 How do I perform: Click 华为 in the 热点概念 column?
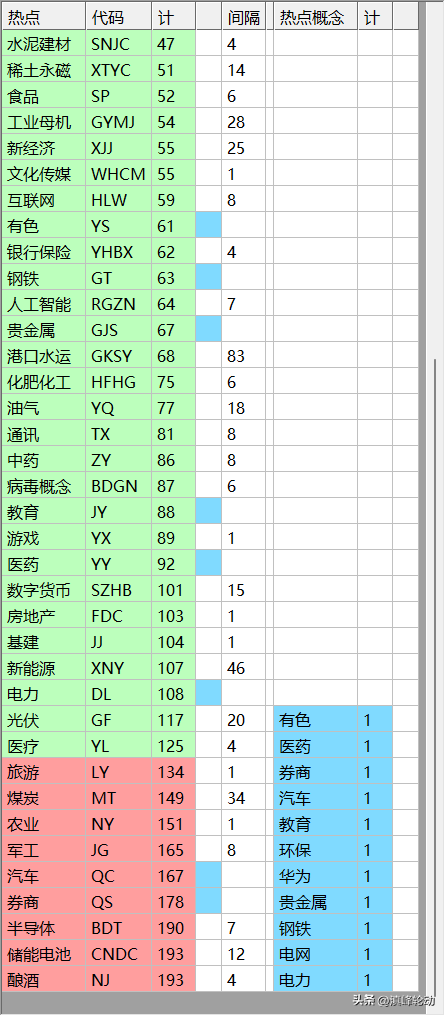[x=316, y=876]
